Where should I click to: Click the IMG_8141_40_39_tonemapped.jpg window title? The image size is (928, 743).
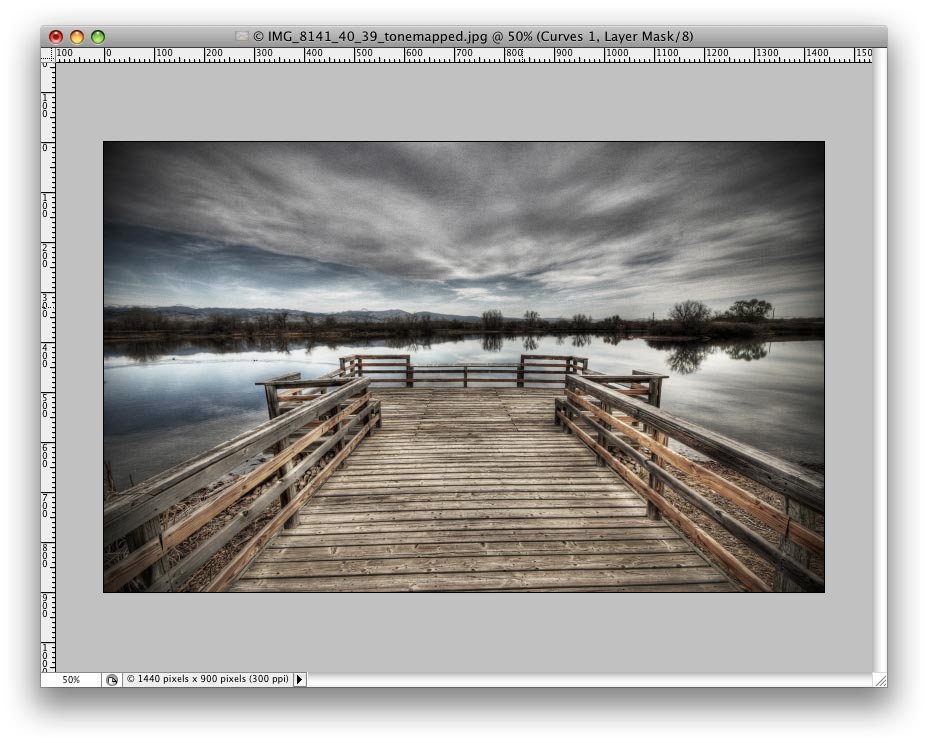point(473,37)
